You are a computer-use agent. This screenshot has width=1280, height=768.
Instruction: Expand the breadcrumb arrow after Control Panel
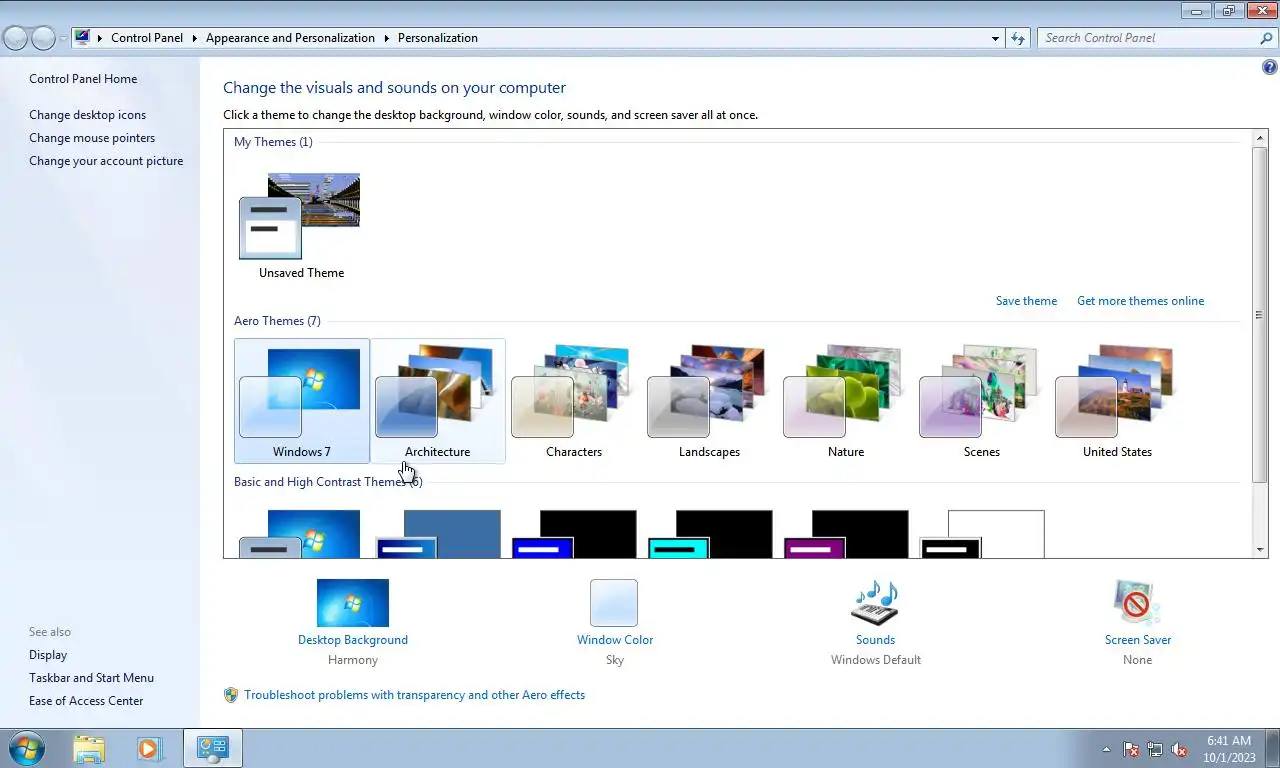tap(195, 38)
